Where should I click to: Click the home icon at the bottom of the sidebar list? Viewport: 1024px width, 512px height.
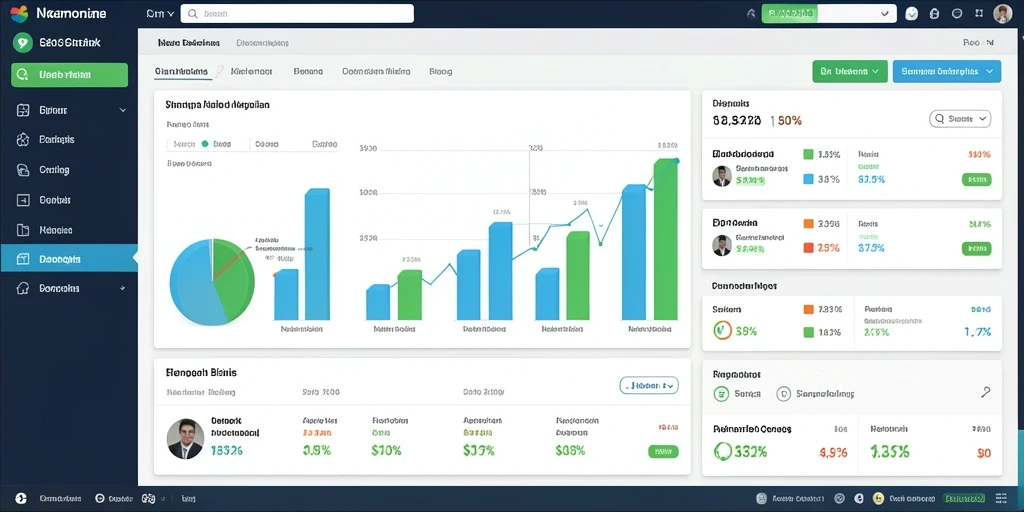click(x=23, y=288)
